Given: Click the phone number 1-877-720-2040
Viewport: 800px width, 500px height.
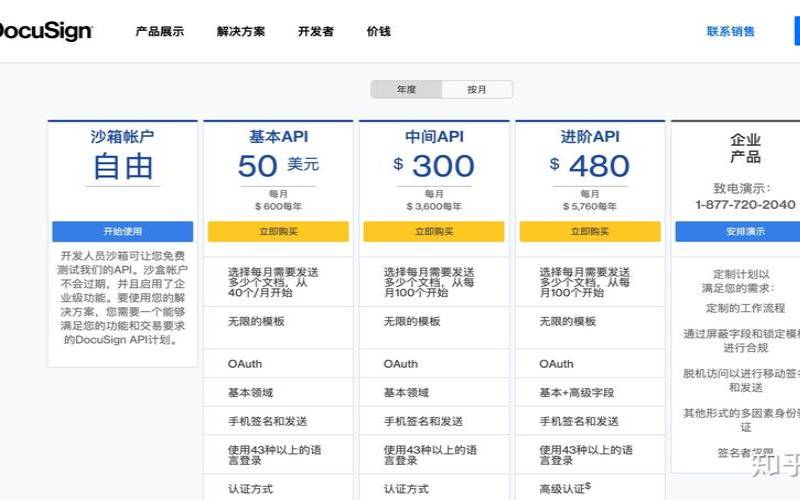Looking at the screenshot, I should [745, 205].
